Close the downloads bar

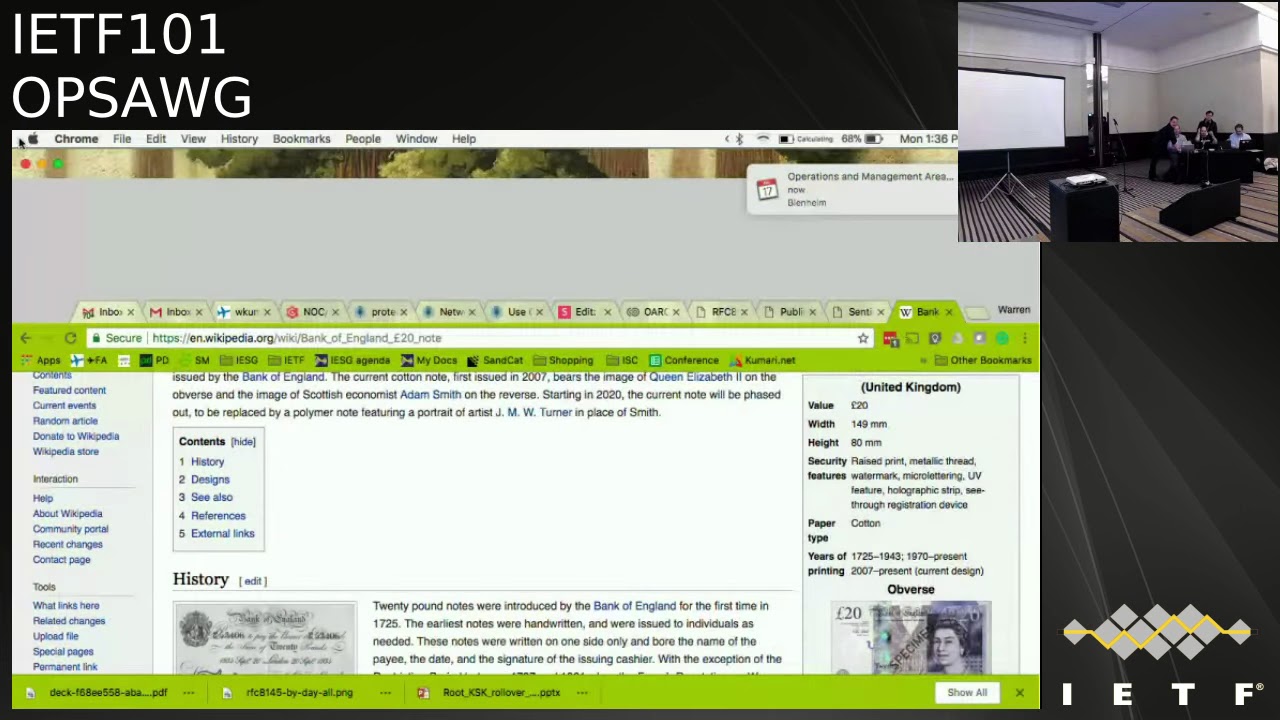1019,692
